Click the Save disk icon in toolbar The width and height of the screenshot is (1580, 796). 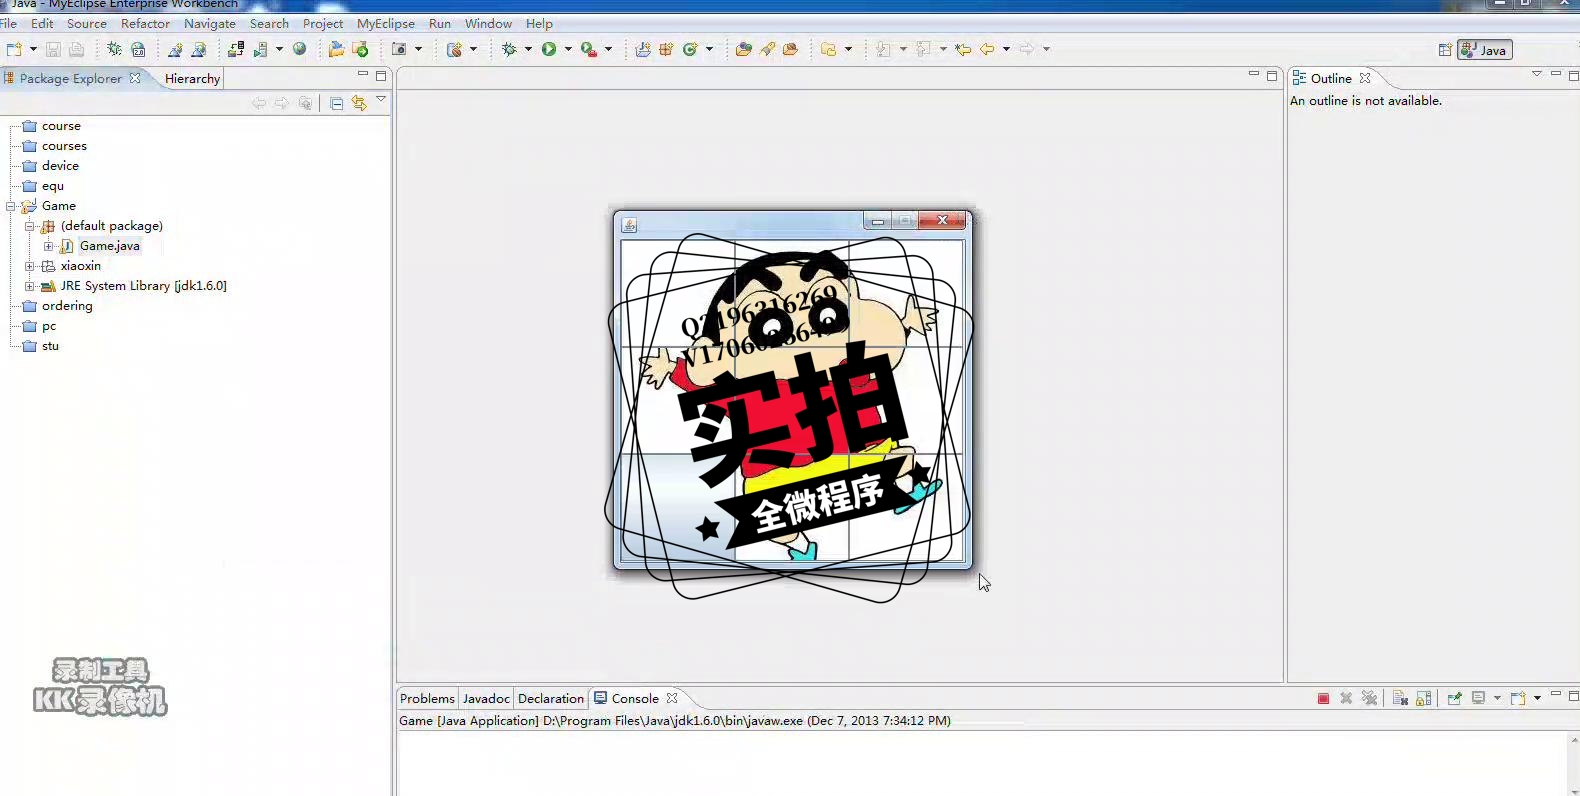coord(53,49)
